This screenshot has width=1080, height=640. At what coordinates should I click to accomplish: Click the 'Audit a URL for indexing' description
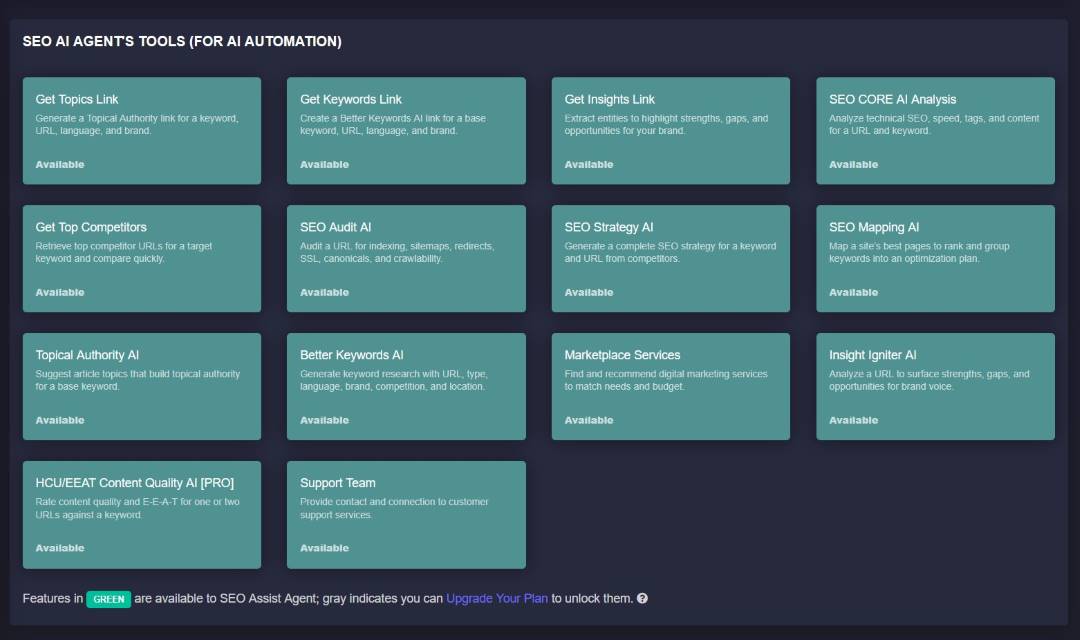[x=397, y=252]
